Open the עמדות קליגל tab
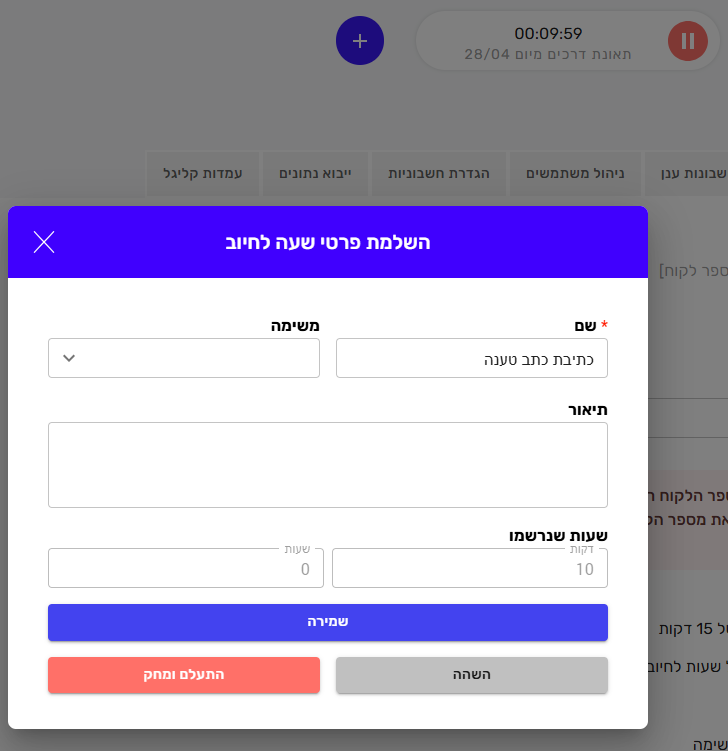This screenshot has height=751, width=728. pos(203,173)
